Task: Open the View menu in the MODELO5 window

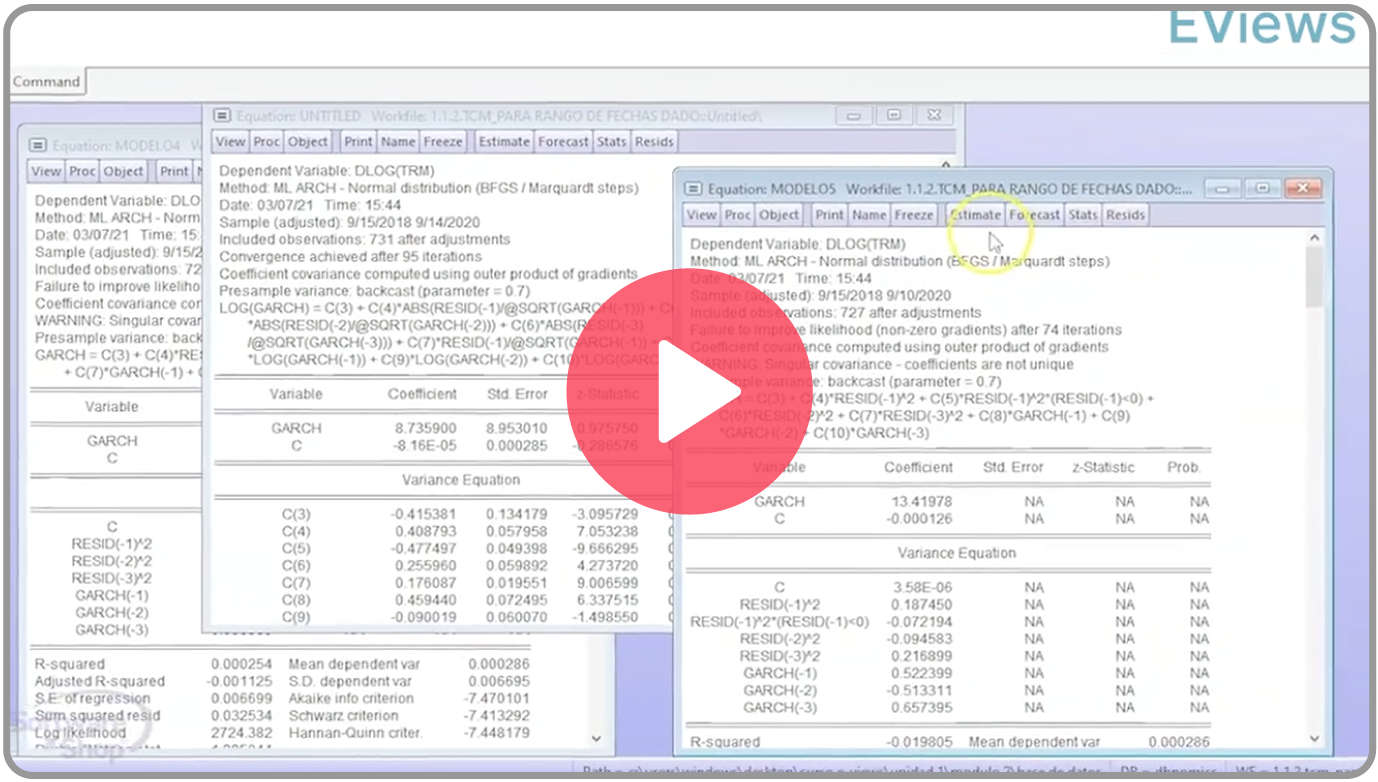Action: (x=701, y=215)
